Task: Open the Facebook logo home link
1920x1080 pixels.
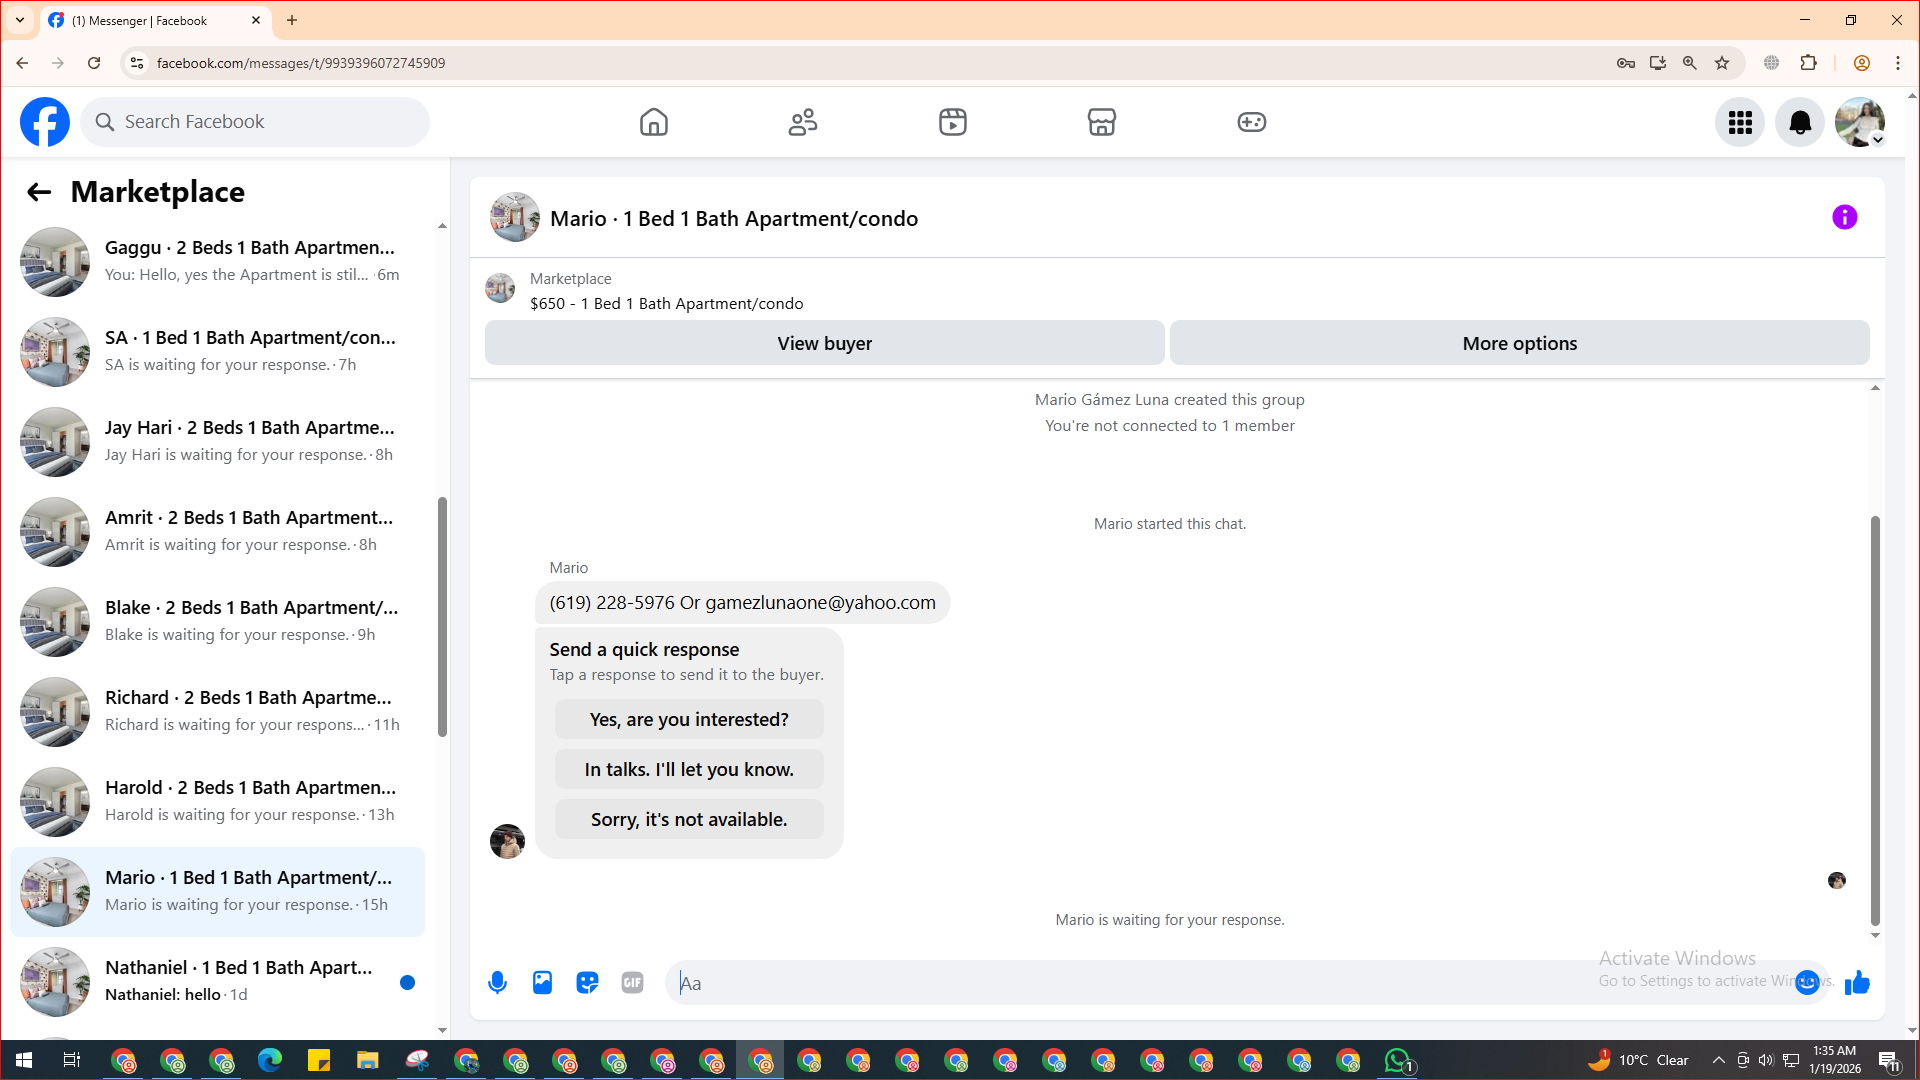Action: (45, 122)
